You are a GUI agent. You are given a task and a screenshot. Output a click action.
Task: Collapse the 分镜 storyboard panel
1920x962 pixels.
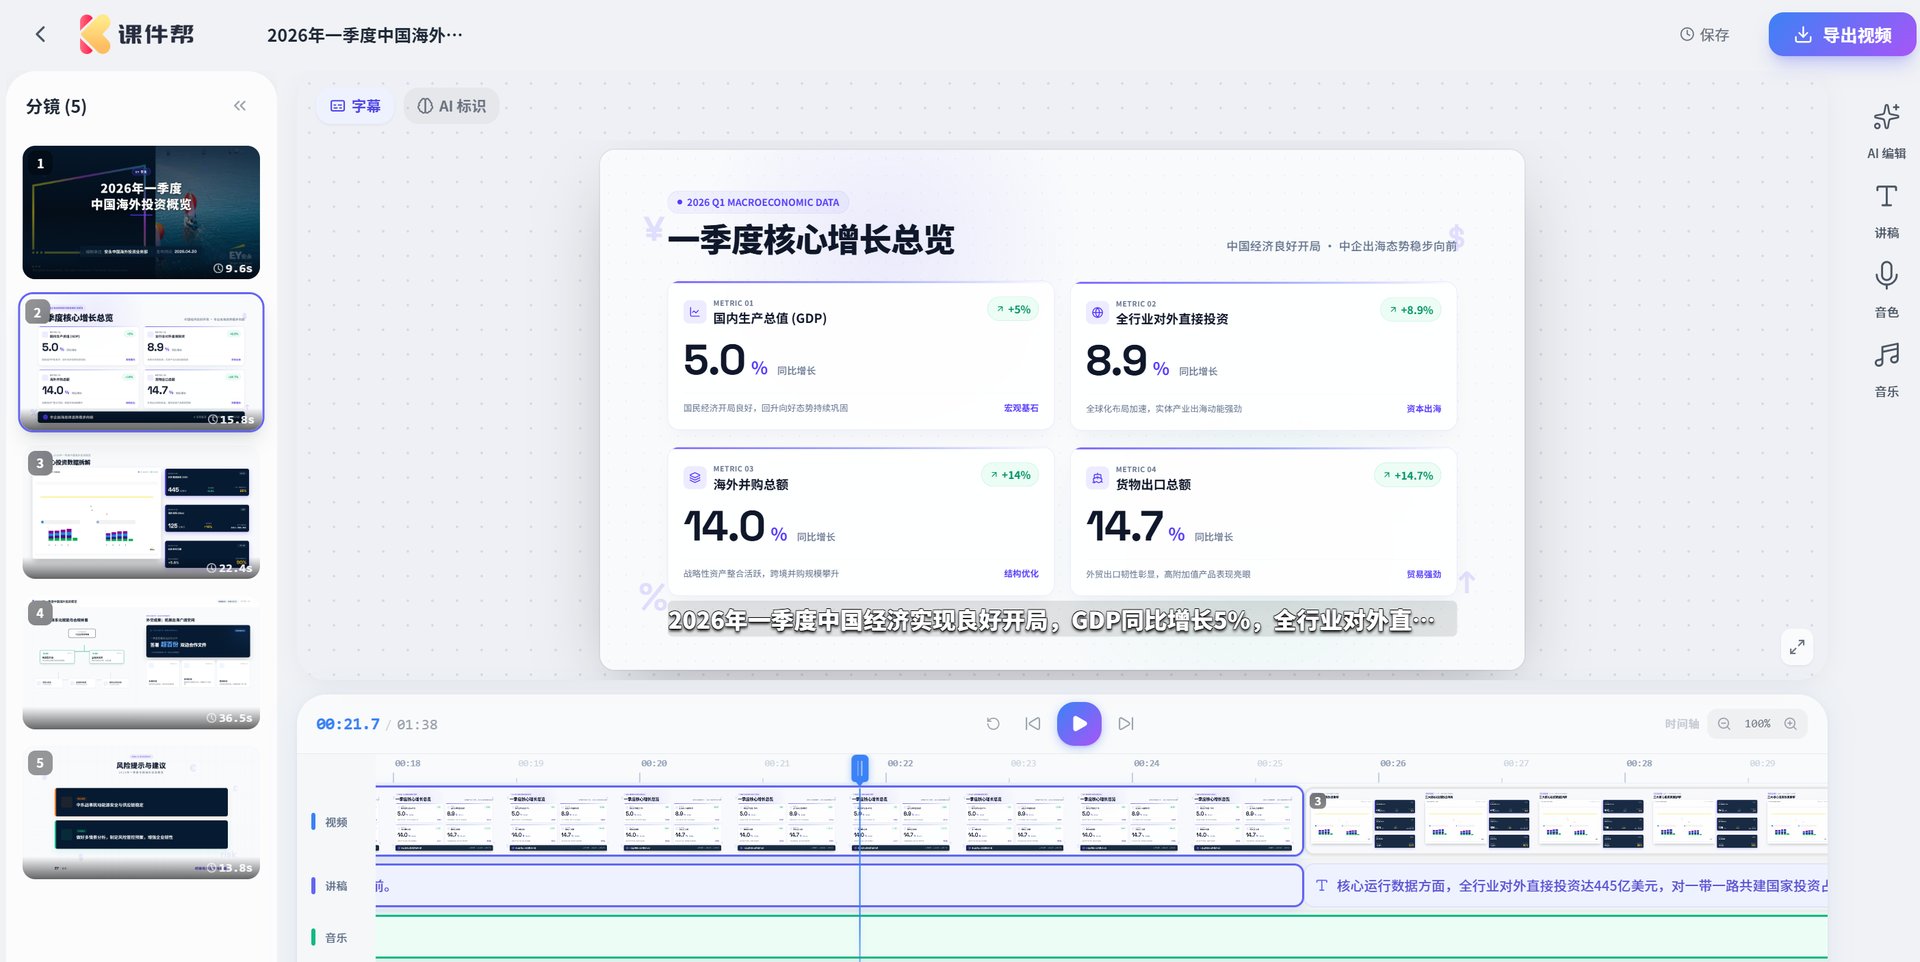240,106
